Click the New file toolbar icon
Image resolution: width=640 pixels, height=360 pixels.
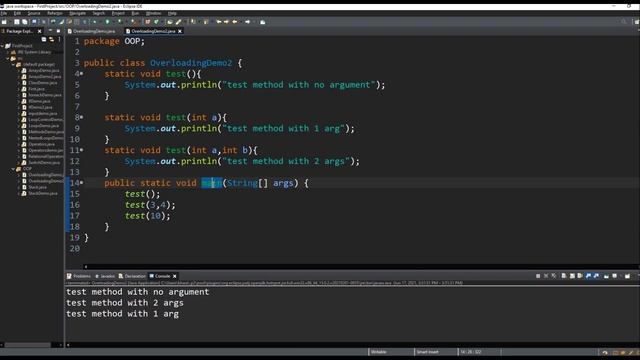tap(4, 22)
